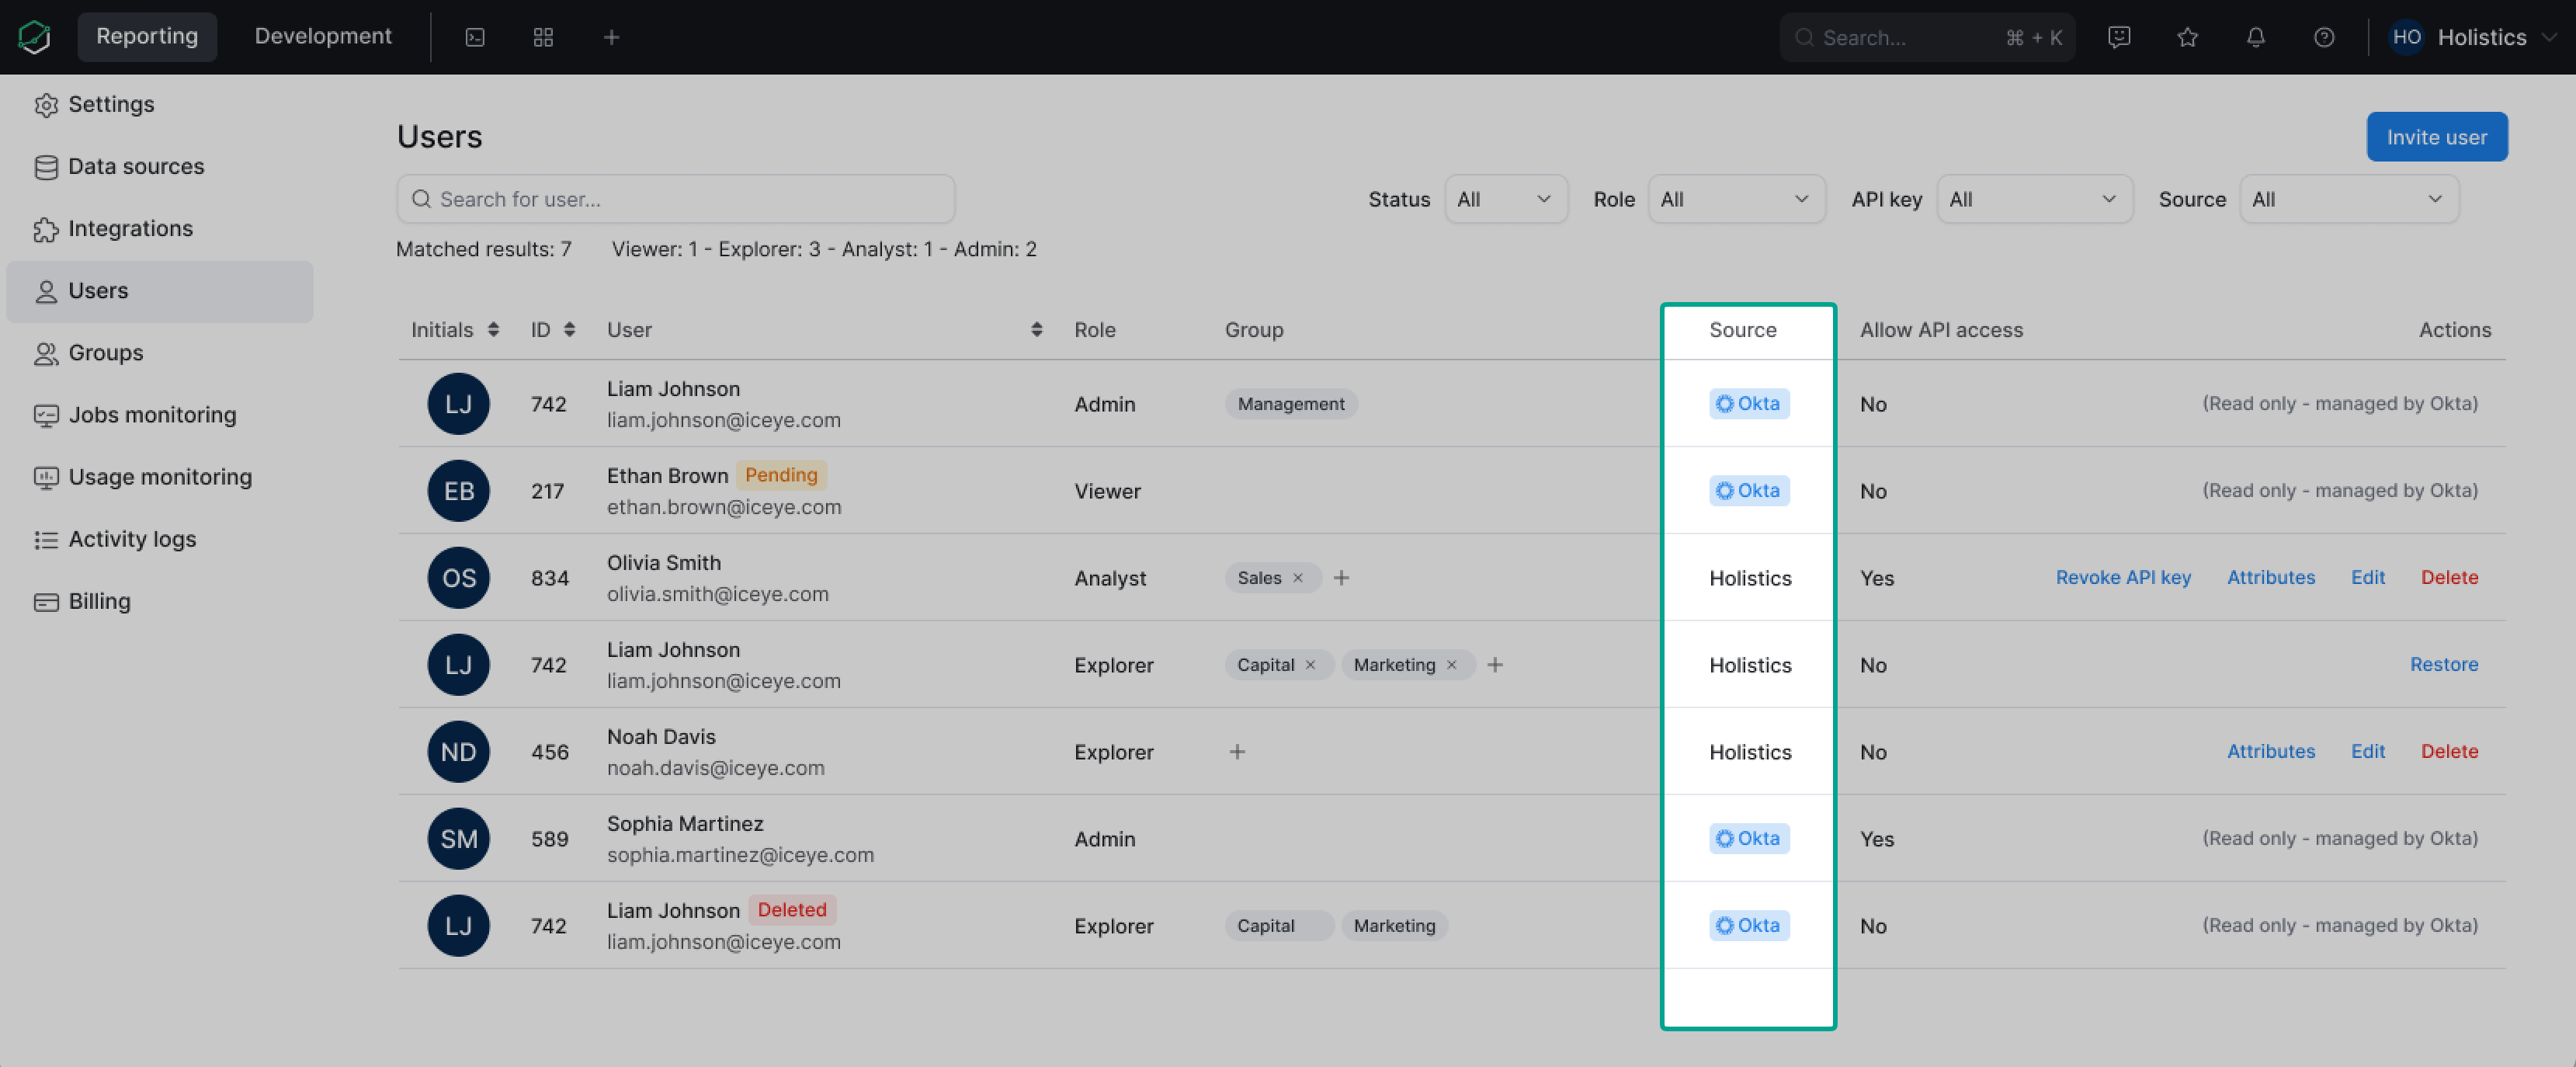Open the notifications bell
Screen dimensions: 2576x1067
tap(2256, 37)
